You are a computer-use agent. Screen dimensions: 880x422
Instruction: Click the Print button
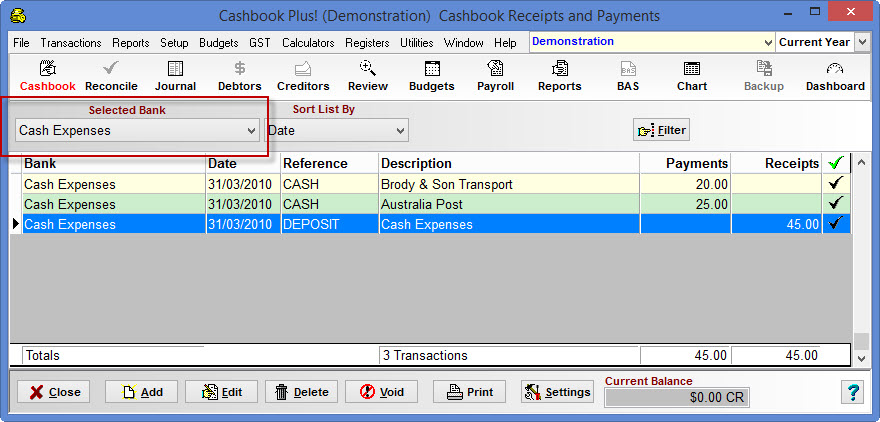(469, 392)
